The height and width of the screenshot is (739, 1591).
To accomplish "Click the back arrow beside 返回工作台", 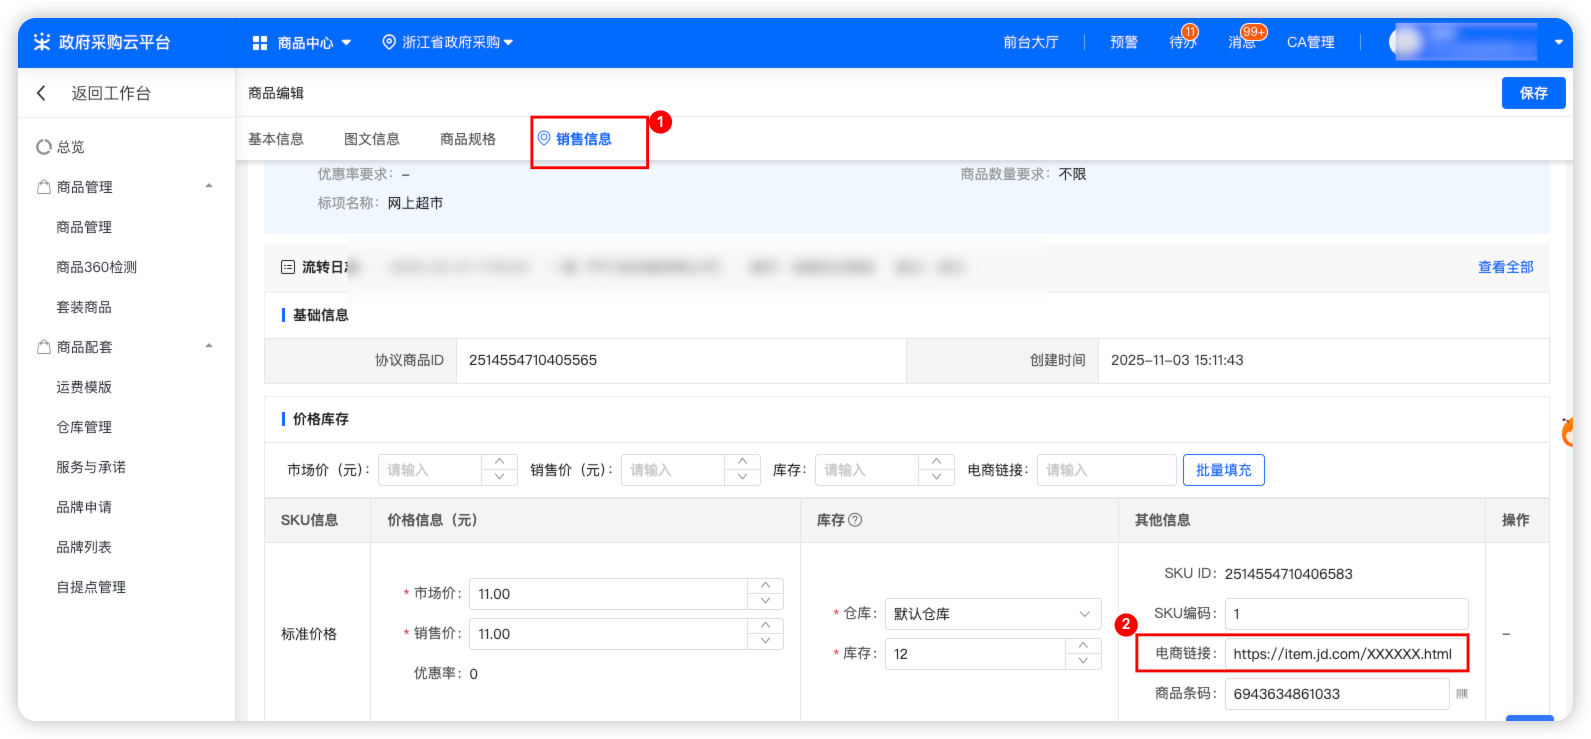I will tap(41, 93).
